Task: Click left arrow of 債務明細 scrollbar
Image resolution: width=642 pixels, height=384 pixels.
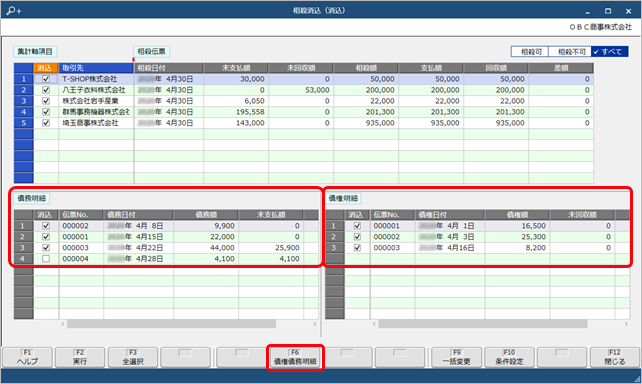Action: (63, 324)
